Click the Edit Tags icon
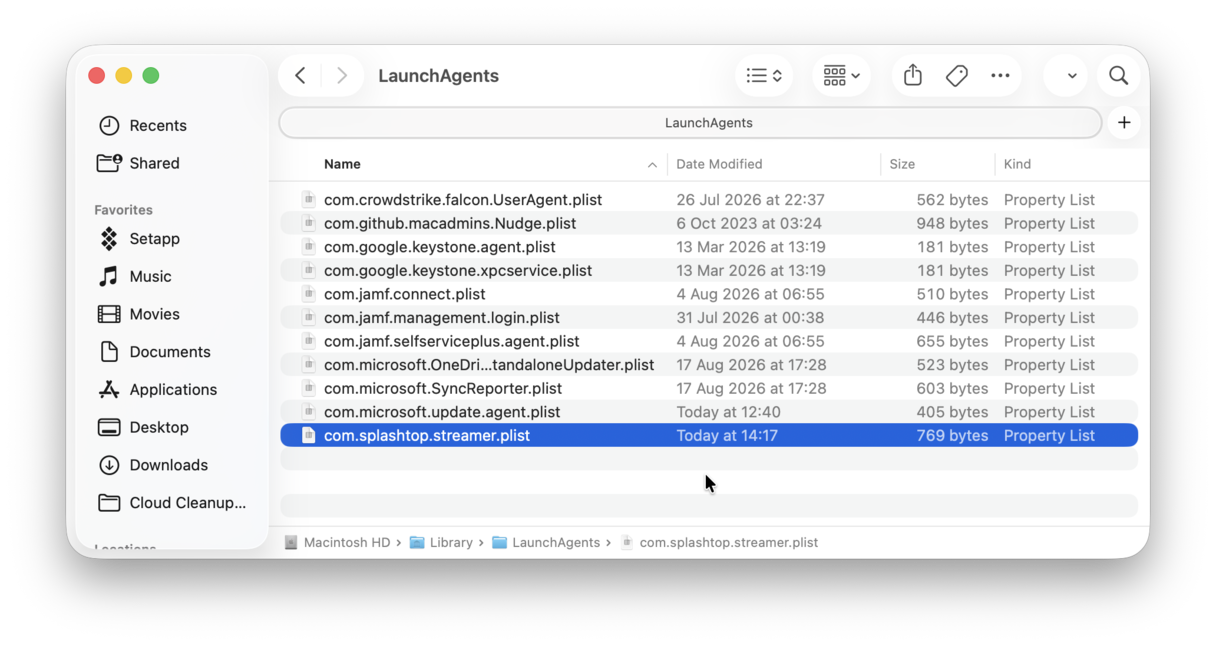The width and height of the screenshot is (1216, 646). 957,76
